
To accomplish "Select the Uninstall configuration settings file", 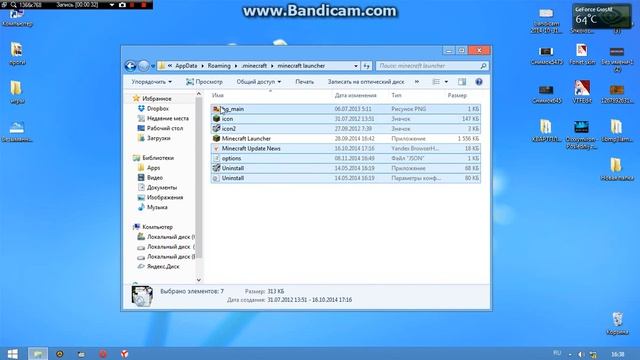I will pyautogui.click(x=345, y=178).
